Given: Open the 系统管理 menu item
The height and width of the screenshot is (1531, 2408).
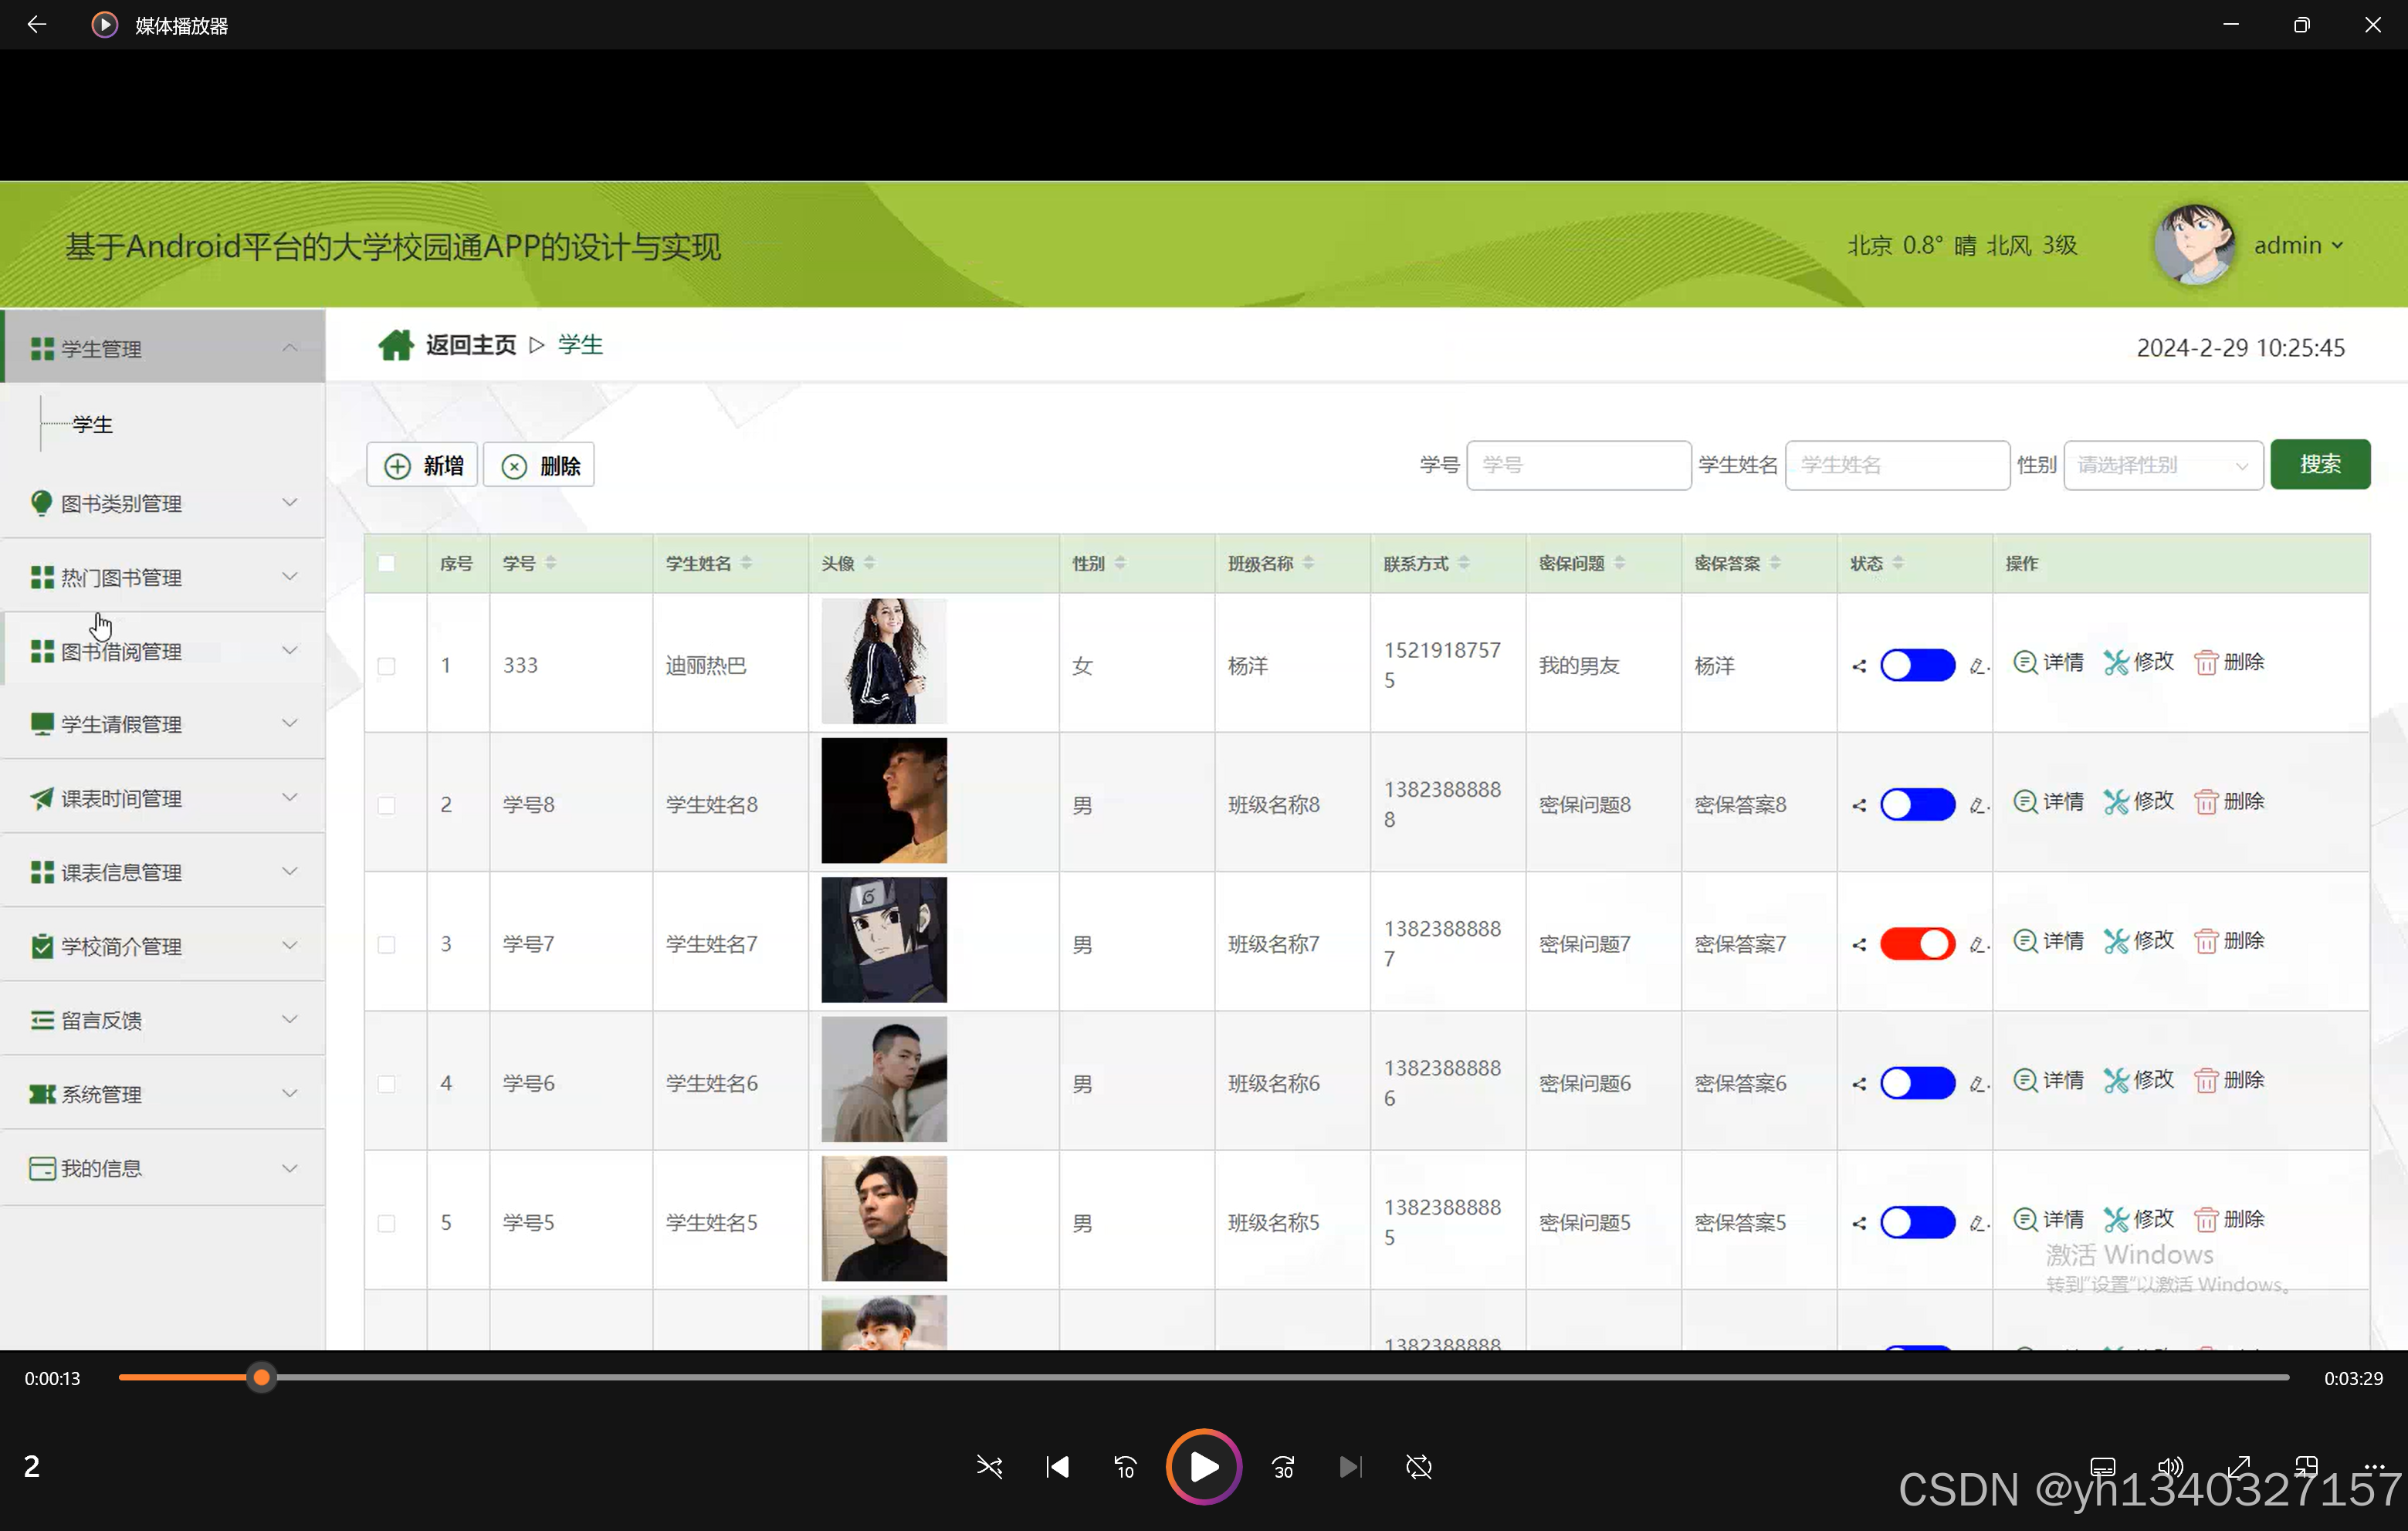Looking at the screenshot, I should coord(163,1093).
